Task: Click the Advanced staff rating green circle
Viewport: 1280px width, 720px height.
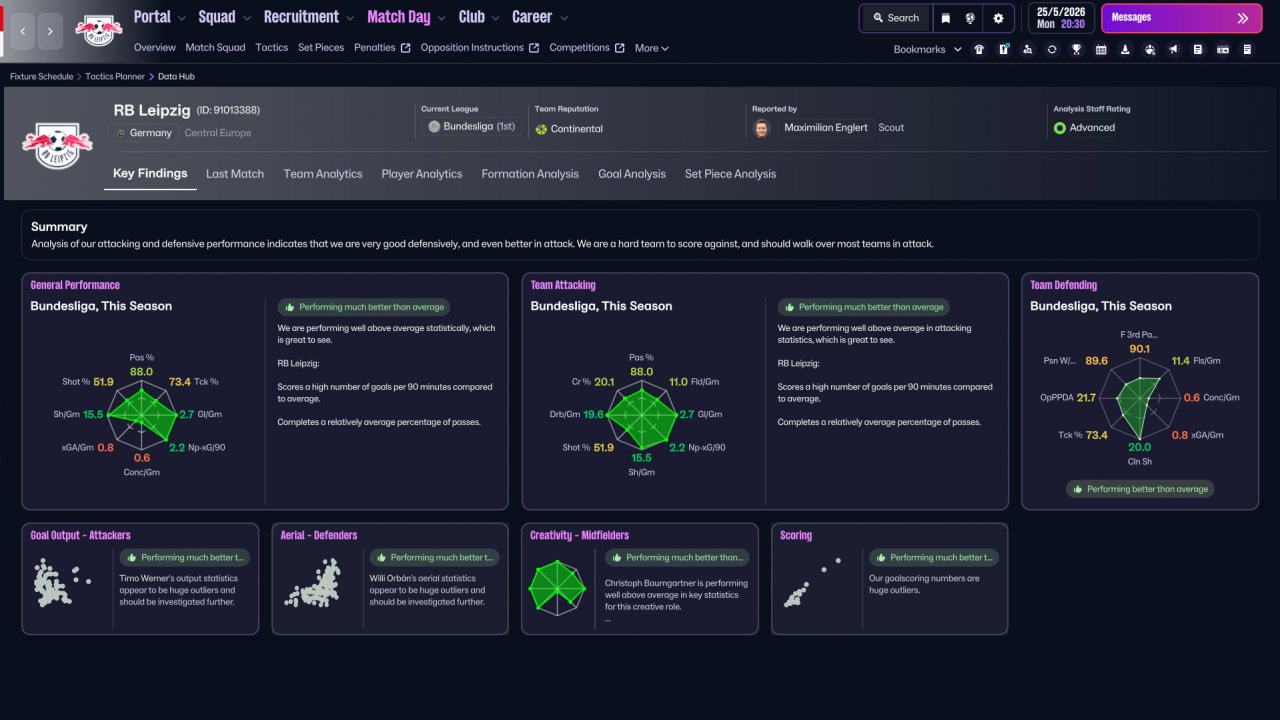Action: click(x=1060, y=128)
